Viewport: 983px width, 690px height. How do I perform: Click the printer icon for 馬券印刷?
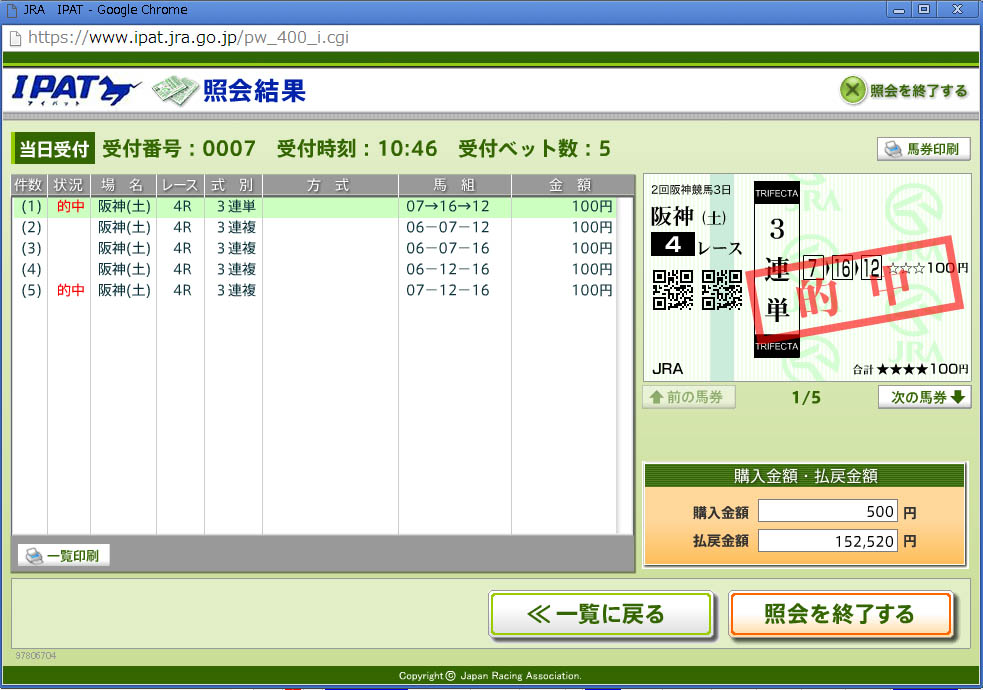click(893, 150)
